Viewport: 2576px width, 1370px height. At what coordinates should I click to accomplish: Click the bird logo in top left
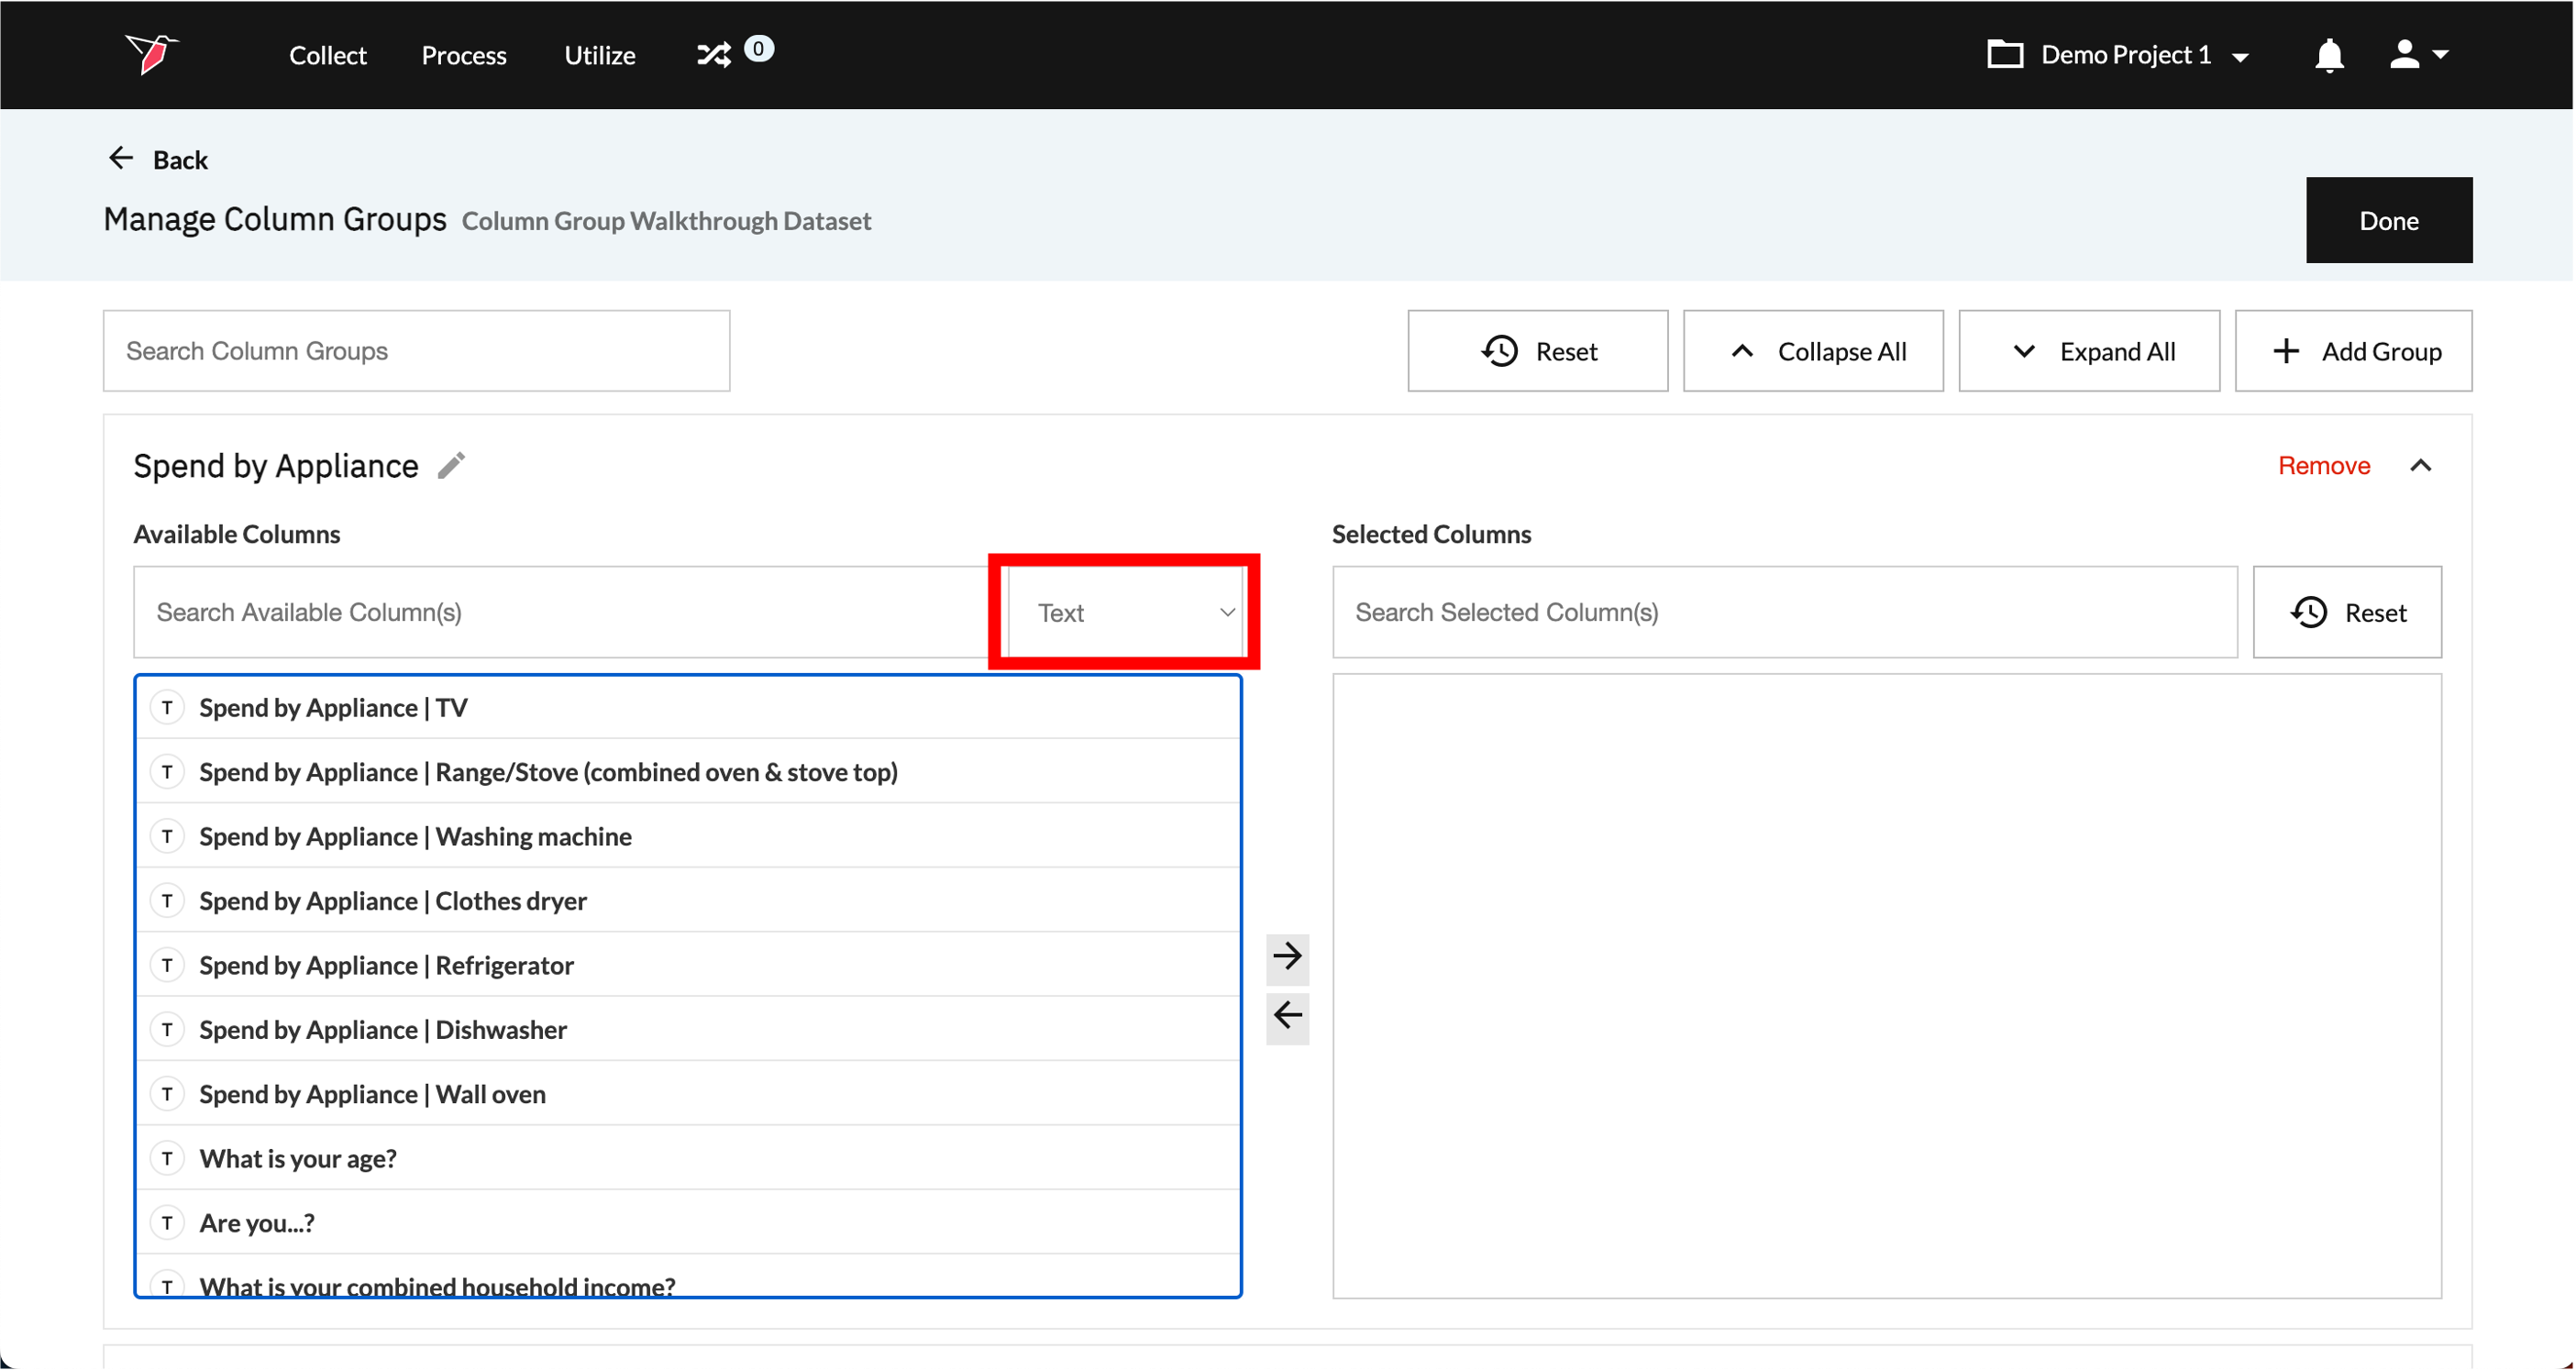pos(150,53)
